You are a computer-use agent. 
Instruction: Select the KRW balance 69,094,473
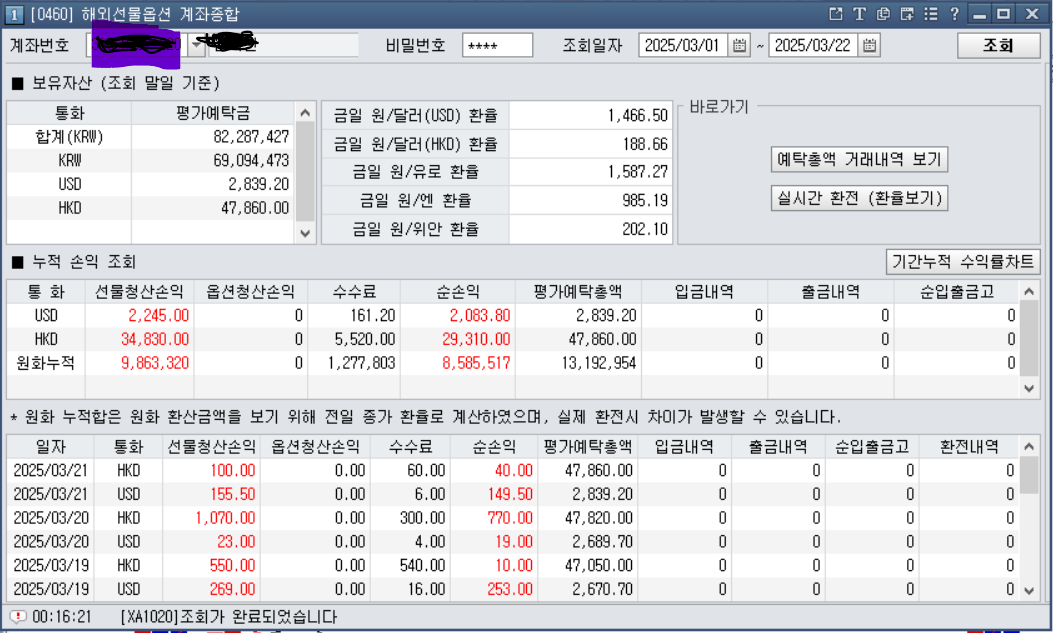251,160
